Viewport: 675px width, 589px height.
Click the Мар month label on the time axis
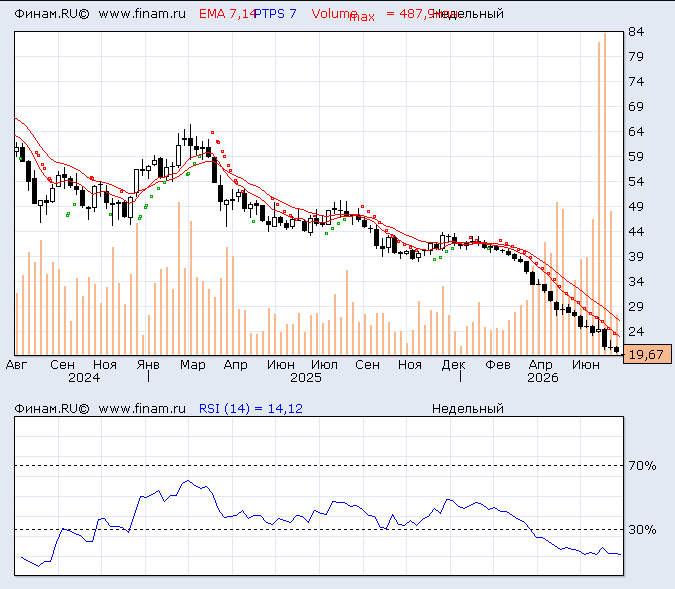(x=192, y=365)
